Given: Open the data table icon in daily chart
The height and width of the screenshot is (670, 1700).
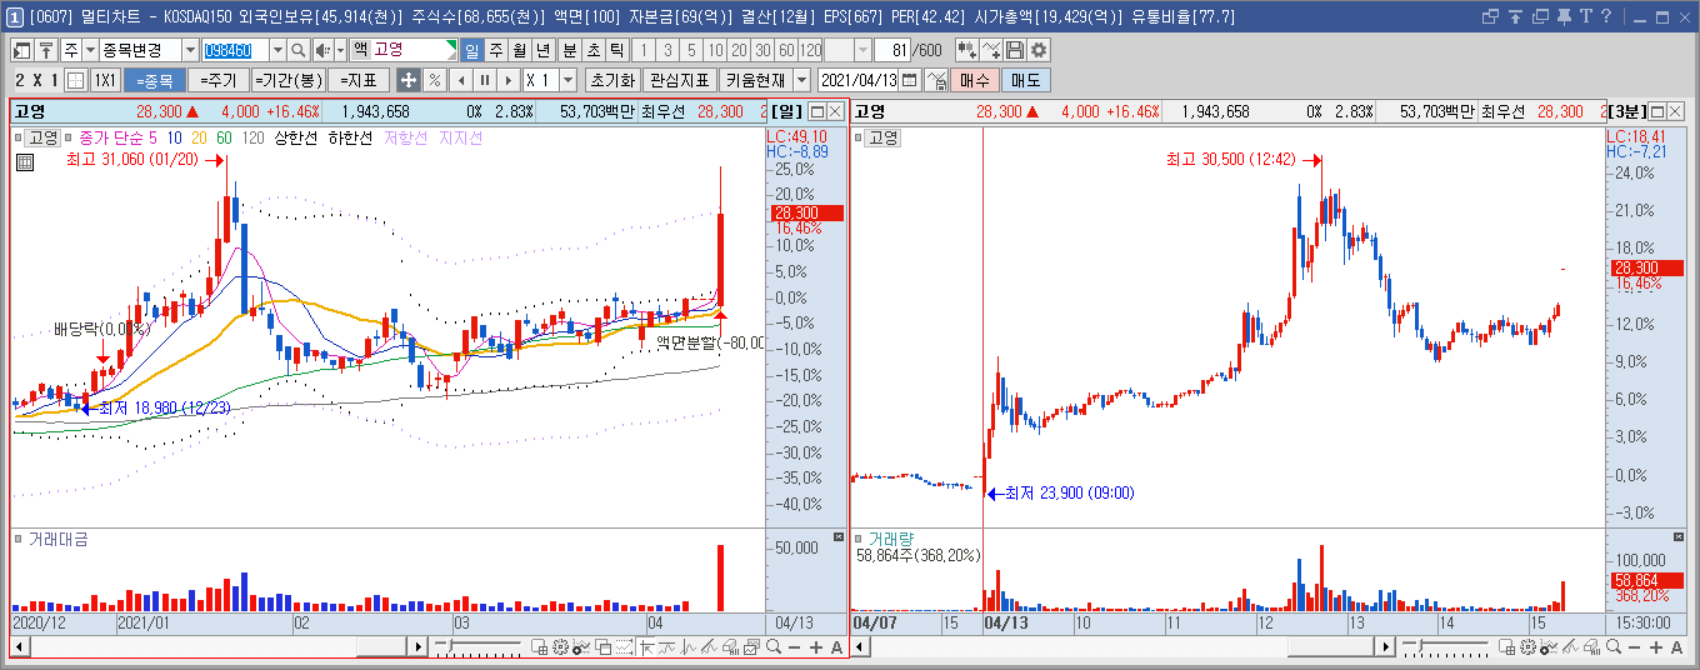Looking at the screenshot, I should [25, 162].
